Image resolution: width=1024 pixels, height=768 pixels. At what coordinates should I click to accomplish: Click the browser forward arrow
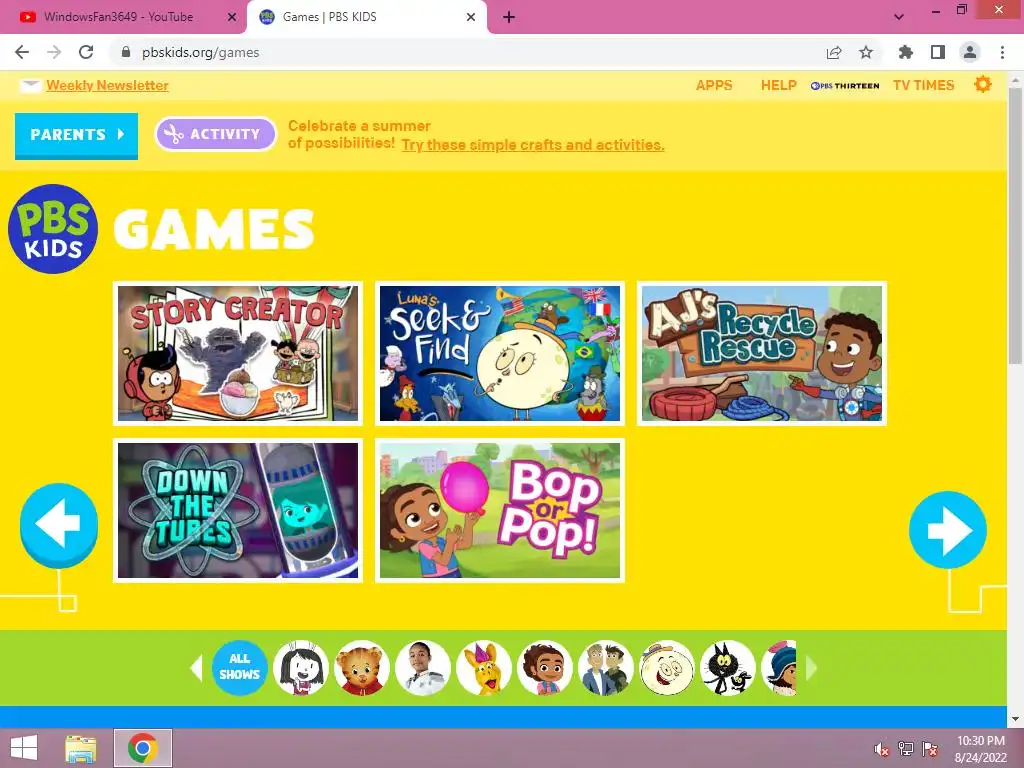pos(54,52)
